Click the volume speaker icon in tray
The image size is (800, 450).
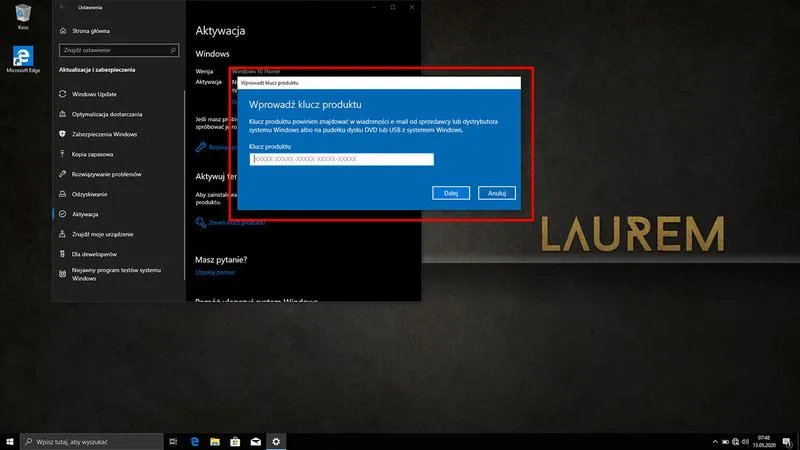click(745, 442)
